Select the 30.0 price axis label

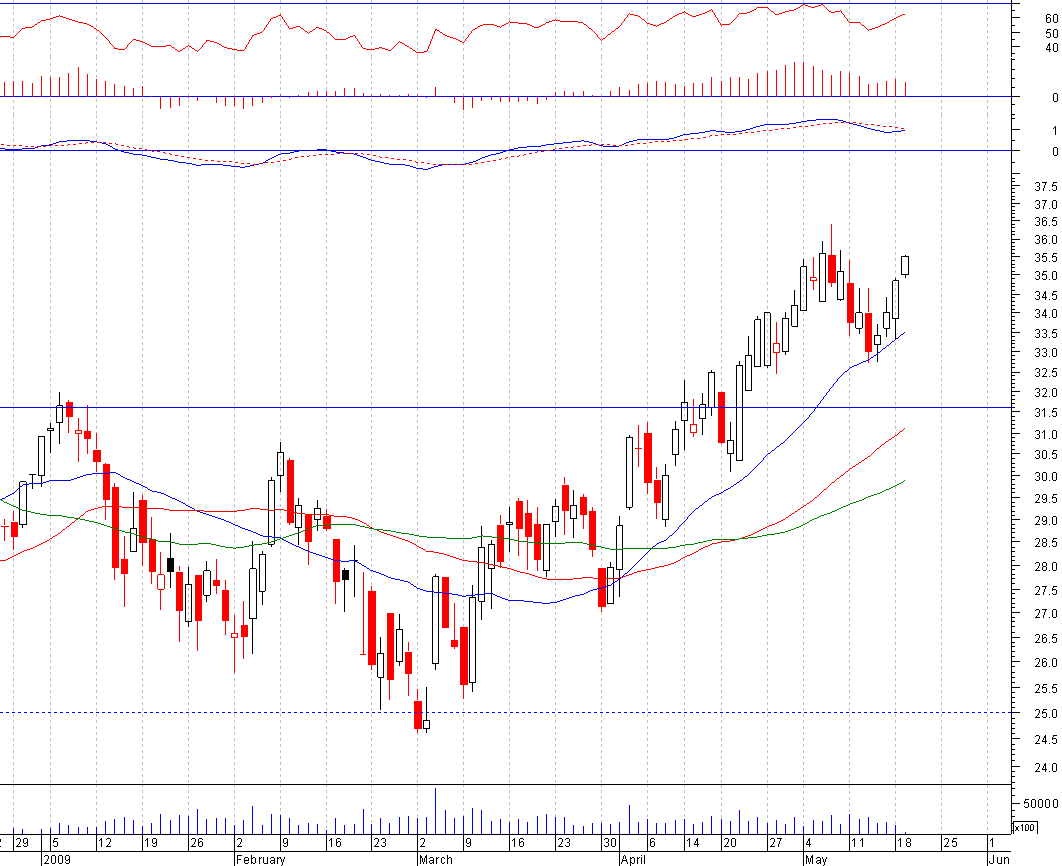point(1046,477)
